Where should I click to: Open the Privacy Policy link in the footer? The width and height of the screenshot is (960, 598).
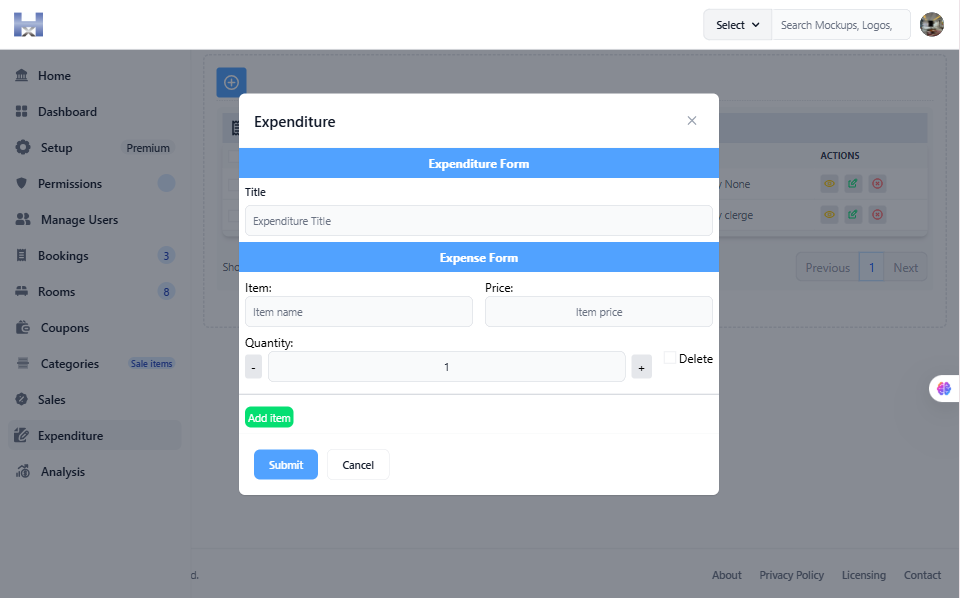(791, 575)
